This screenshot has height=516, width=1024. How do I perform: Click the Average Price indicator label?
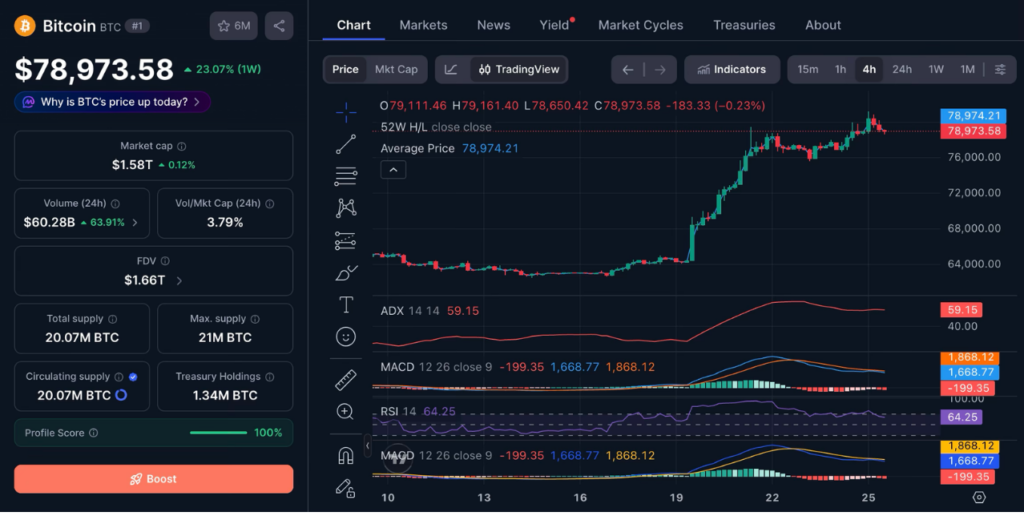pyautogui.click(x=417, y=149)
